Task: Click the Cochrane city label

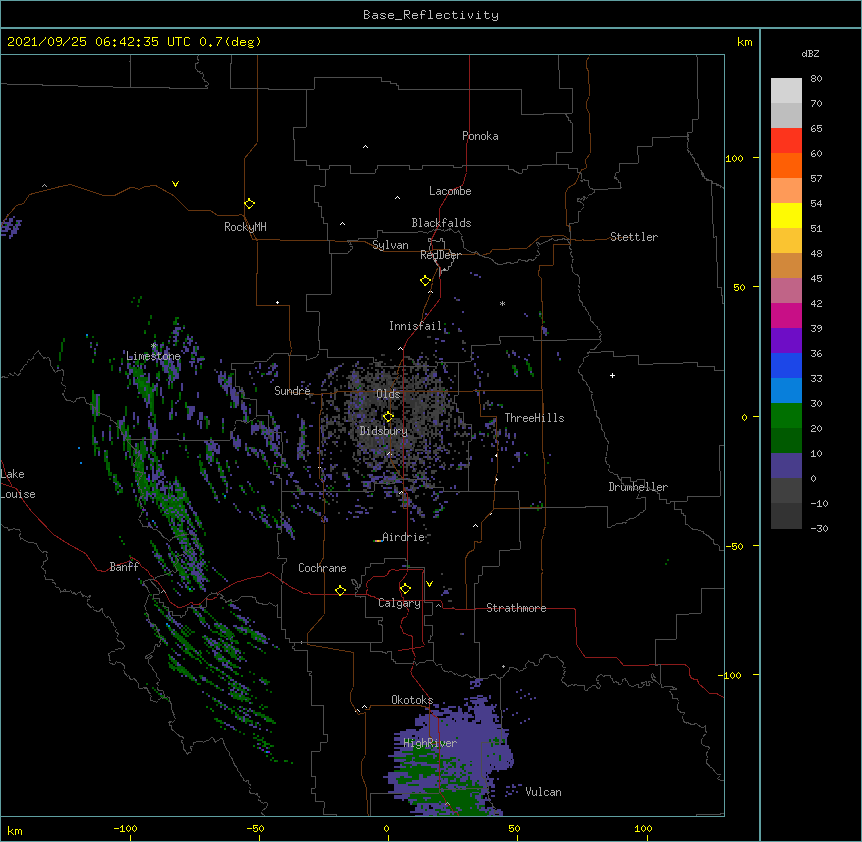Action: click(x=322, y=568)
